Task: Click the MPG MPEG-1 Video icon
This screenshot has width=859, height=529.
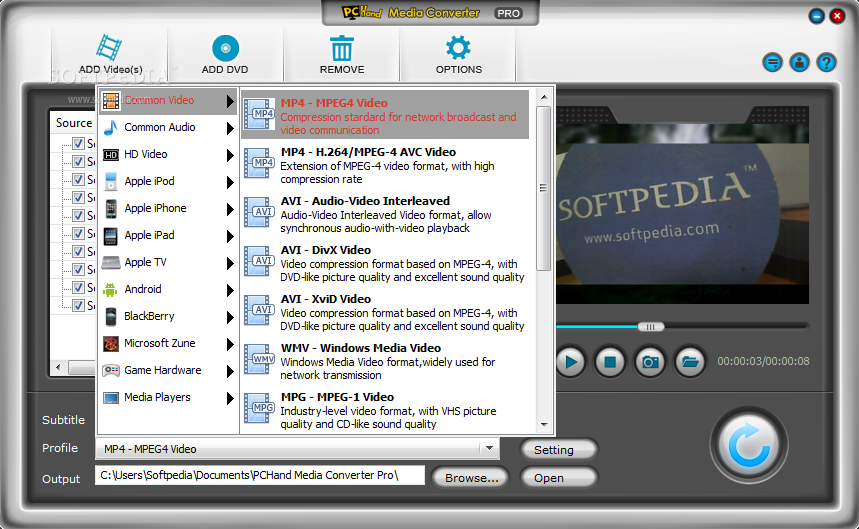Action: pyautogui.click(x=259, y=408)
